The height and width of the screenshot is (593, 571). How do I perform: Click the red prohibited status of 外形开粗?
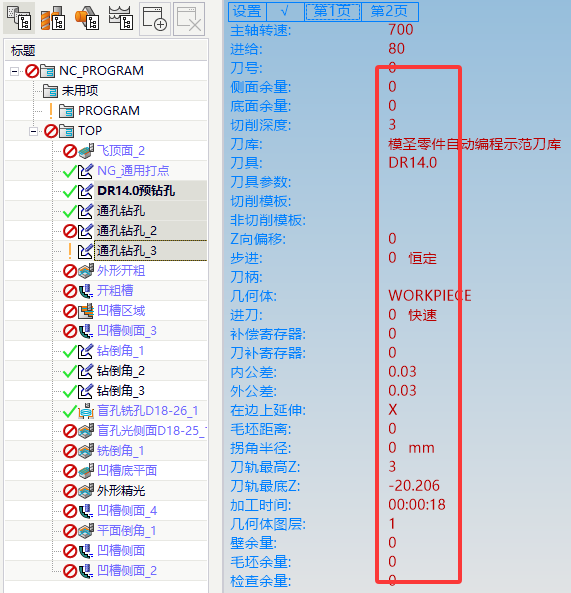click(70, 271)
